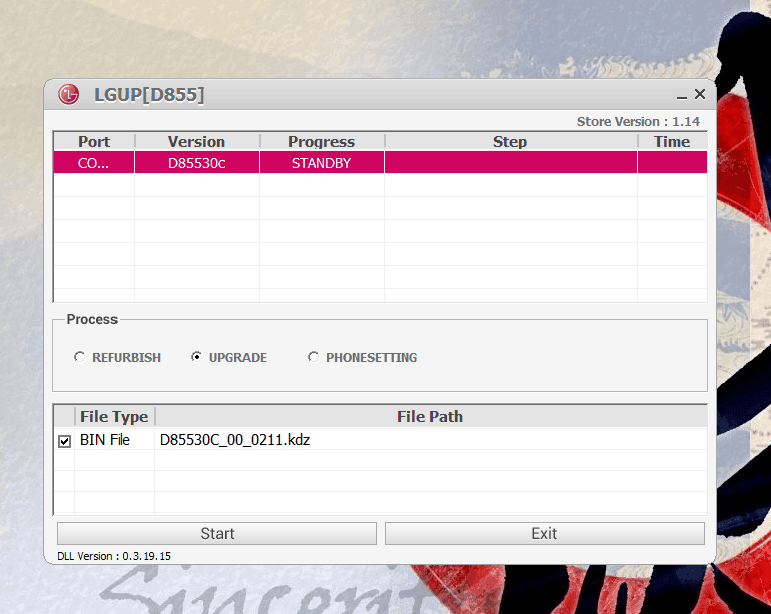This screenshot has width=771, height=614.
Task: Click the LG logo icon in title bar
Action: [68, 95]
